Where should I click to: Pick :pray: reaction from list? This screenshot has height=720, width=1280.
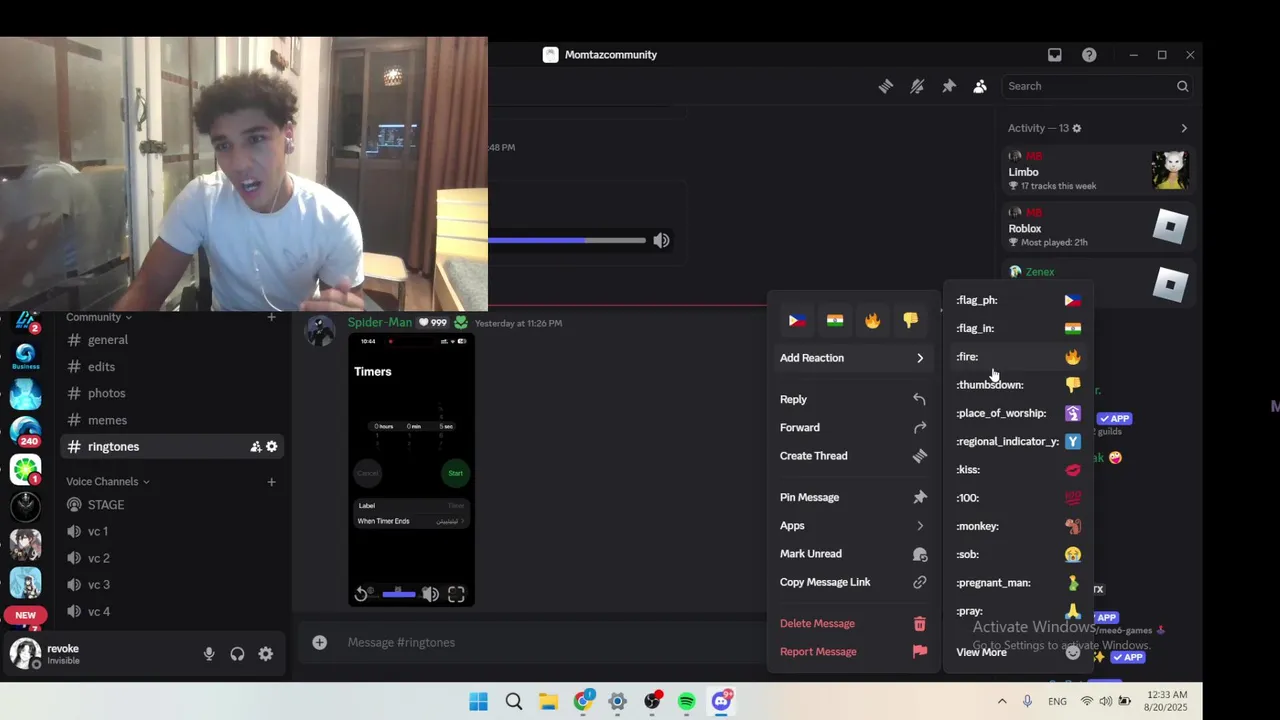coord(1018,611)
